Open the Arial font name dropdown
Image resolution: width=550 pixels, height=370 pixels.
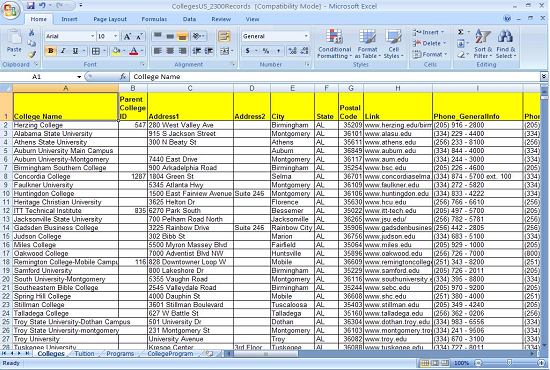click(92, 36)
